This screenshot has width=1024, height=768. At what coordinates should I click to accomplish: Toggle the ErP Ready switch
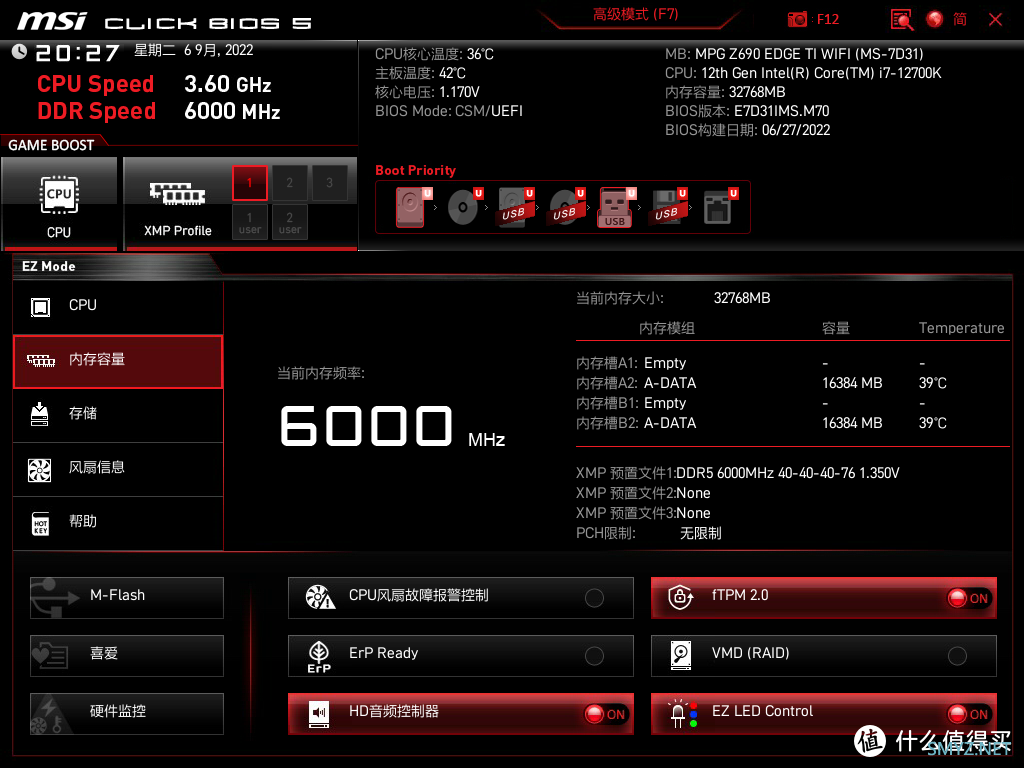(x=594, y=656)
